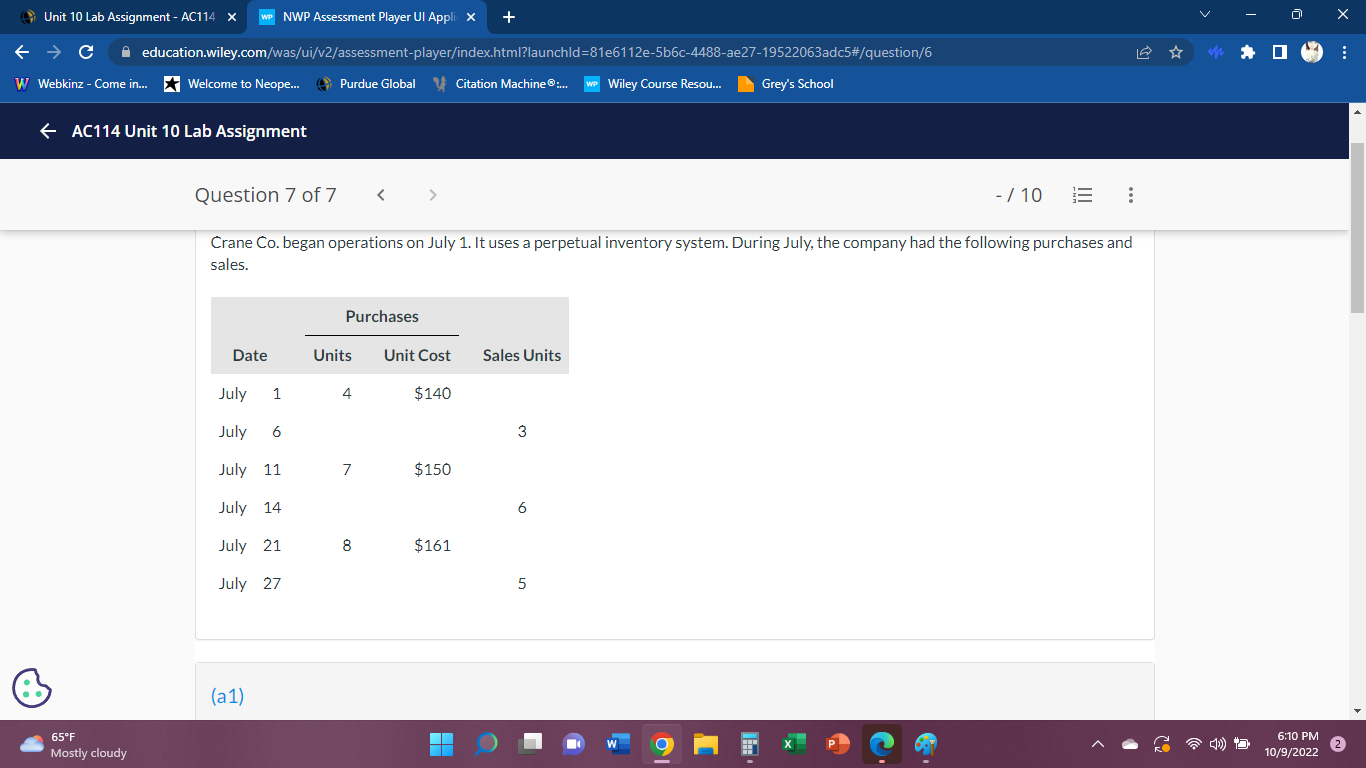Viewport: 1366px width, 768px height.
Task: Open the Wiley Course Resources bookmark
Action: pos(651,84)
